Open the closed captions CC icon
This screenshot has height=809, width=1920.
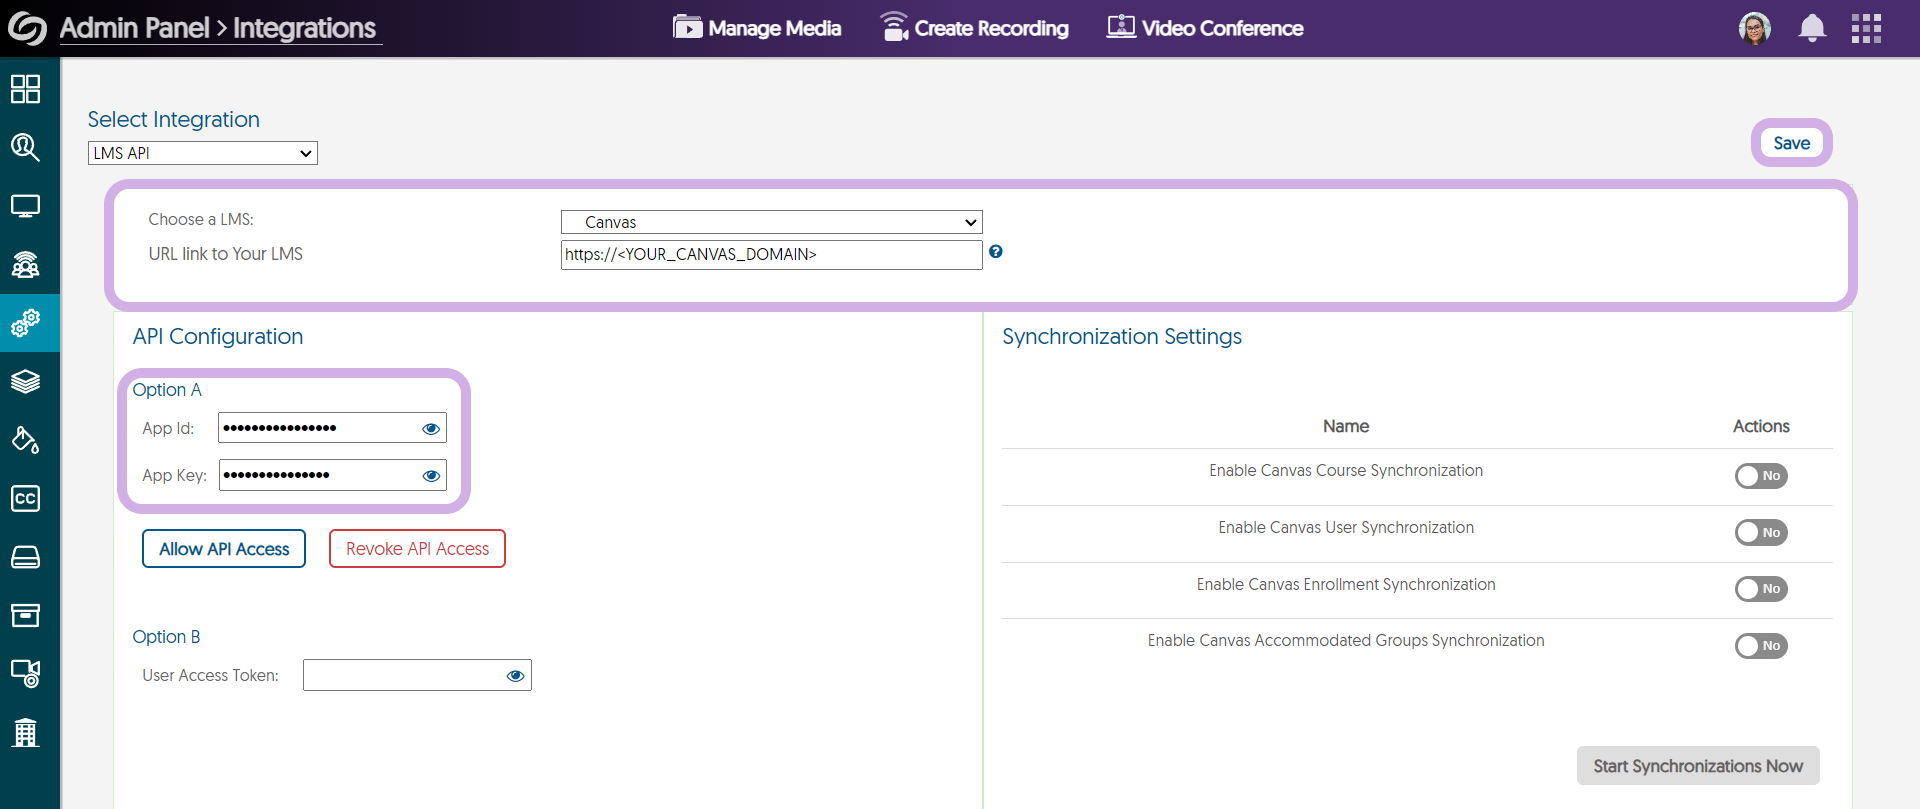pyautogui.click(x=25, y=498)
